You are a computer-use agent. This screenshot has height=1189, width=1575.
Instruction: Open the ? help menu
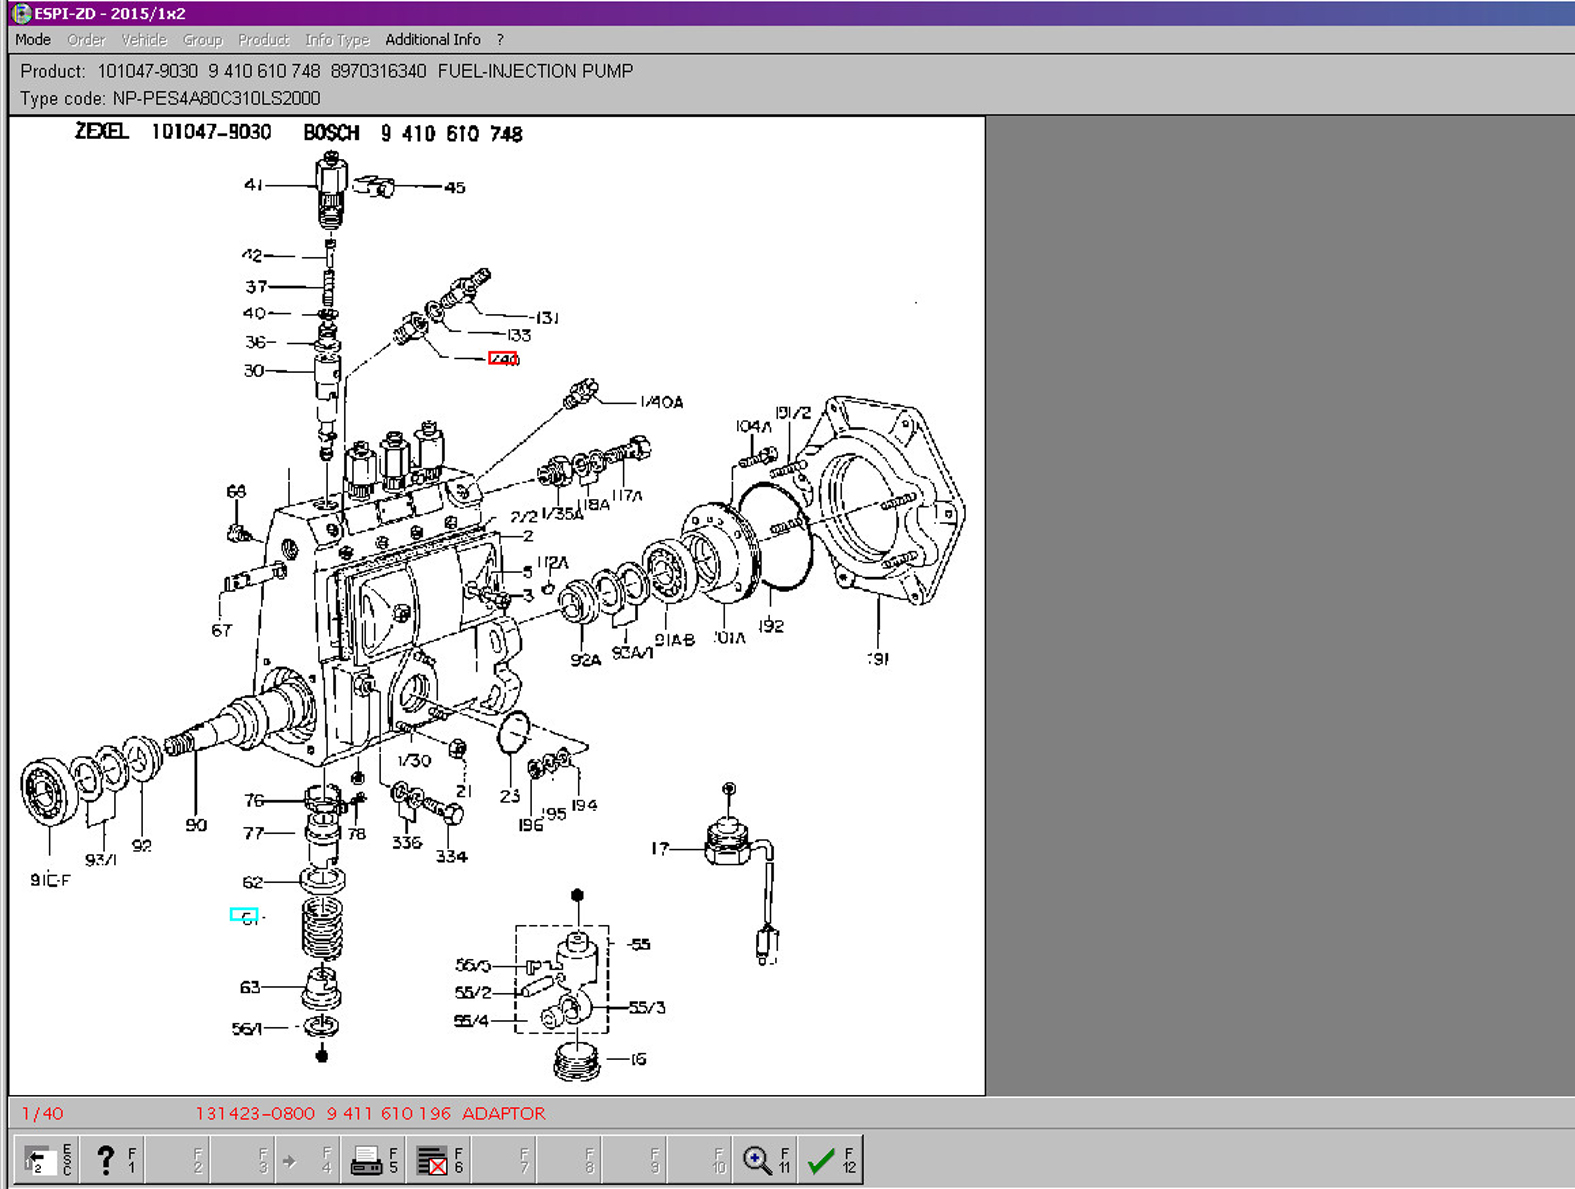click(x=500, y=40)
